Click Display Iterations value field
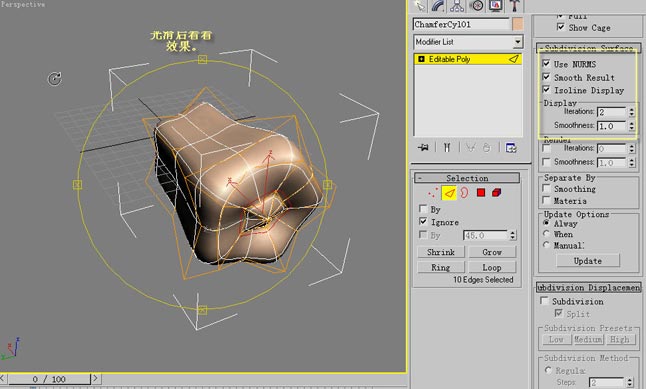646x389 pixels. [612, 112]
